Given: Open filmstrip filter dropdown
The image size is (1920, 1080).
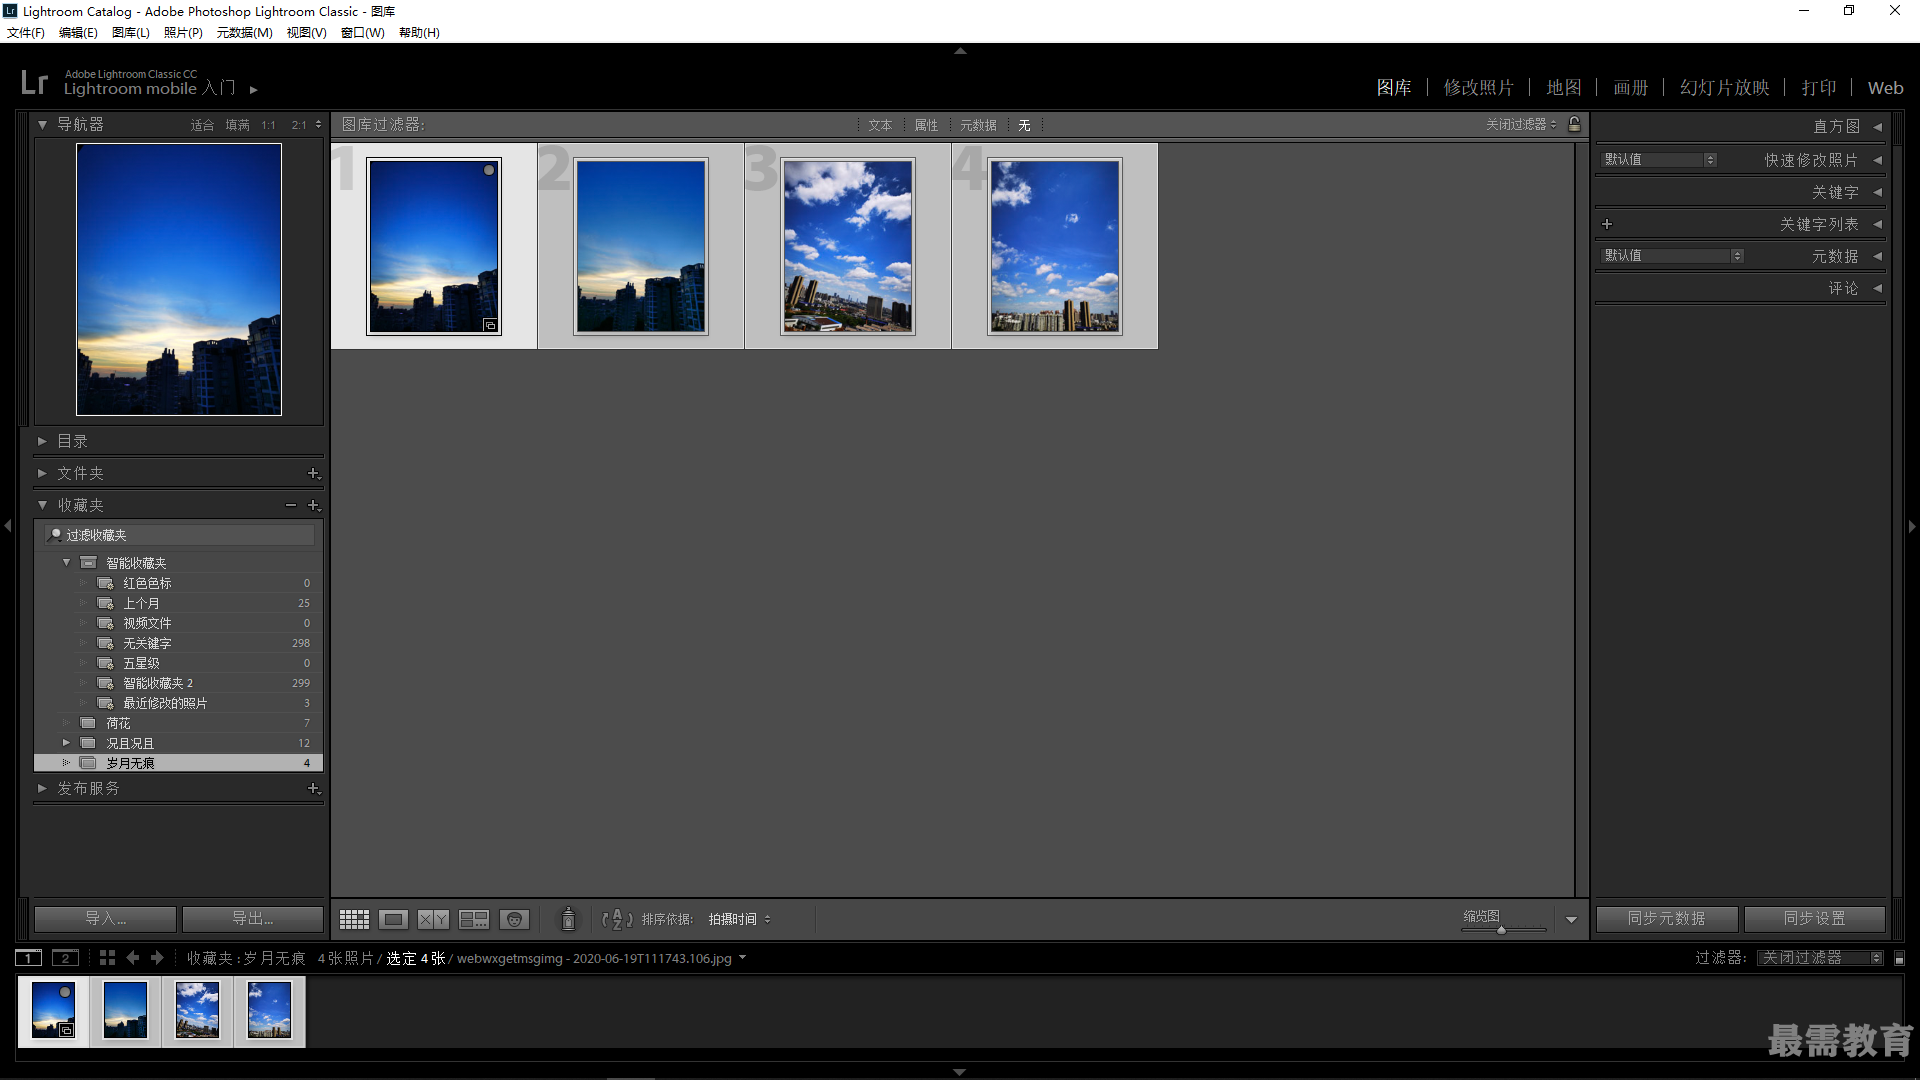Looking at the screenshot, I should tap(1820, 958).
